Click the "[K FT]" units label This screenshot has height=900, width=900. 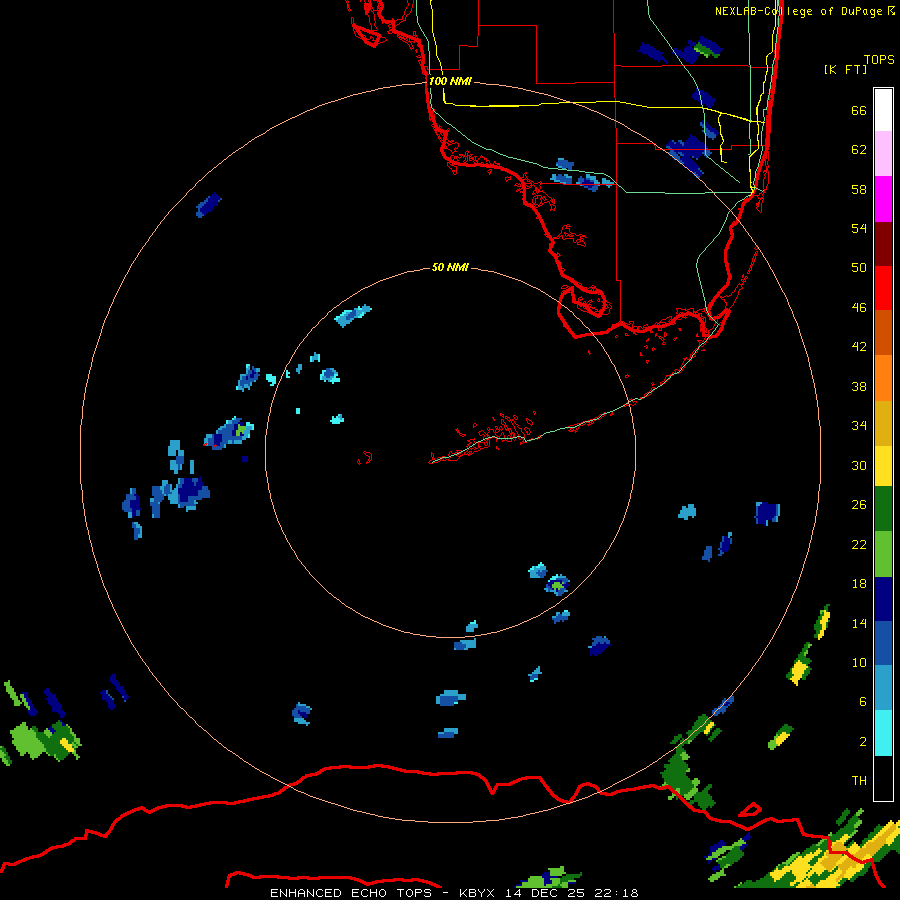point(845,69)
